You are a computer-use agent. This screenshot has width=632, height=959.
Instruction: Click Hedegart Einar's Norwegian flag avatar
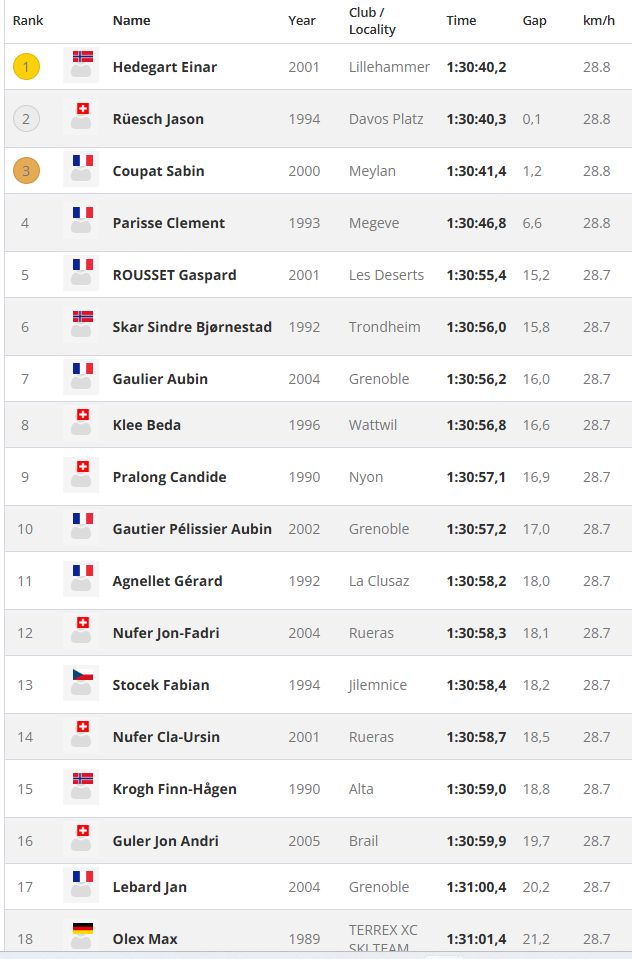point(82,65)
